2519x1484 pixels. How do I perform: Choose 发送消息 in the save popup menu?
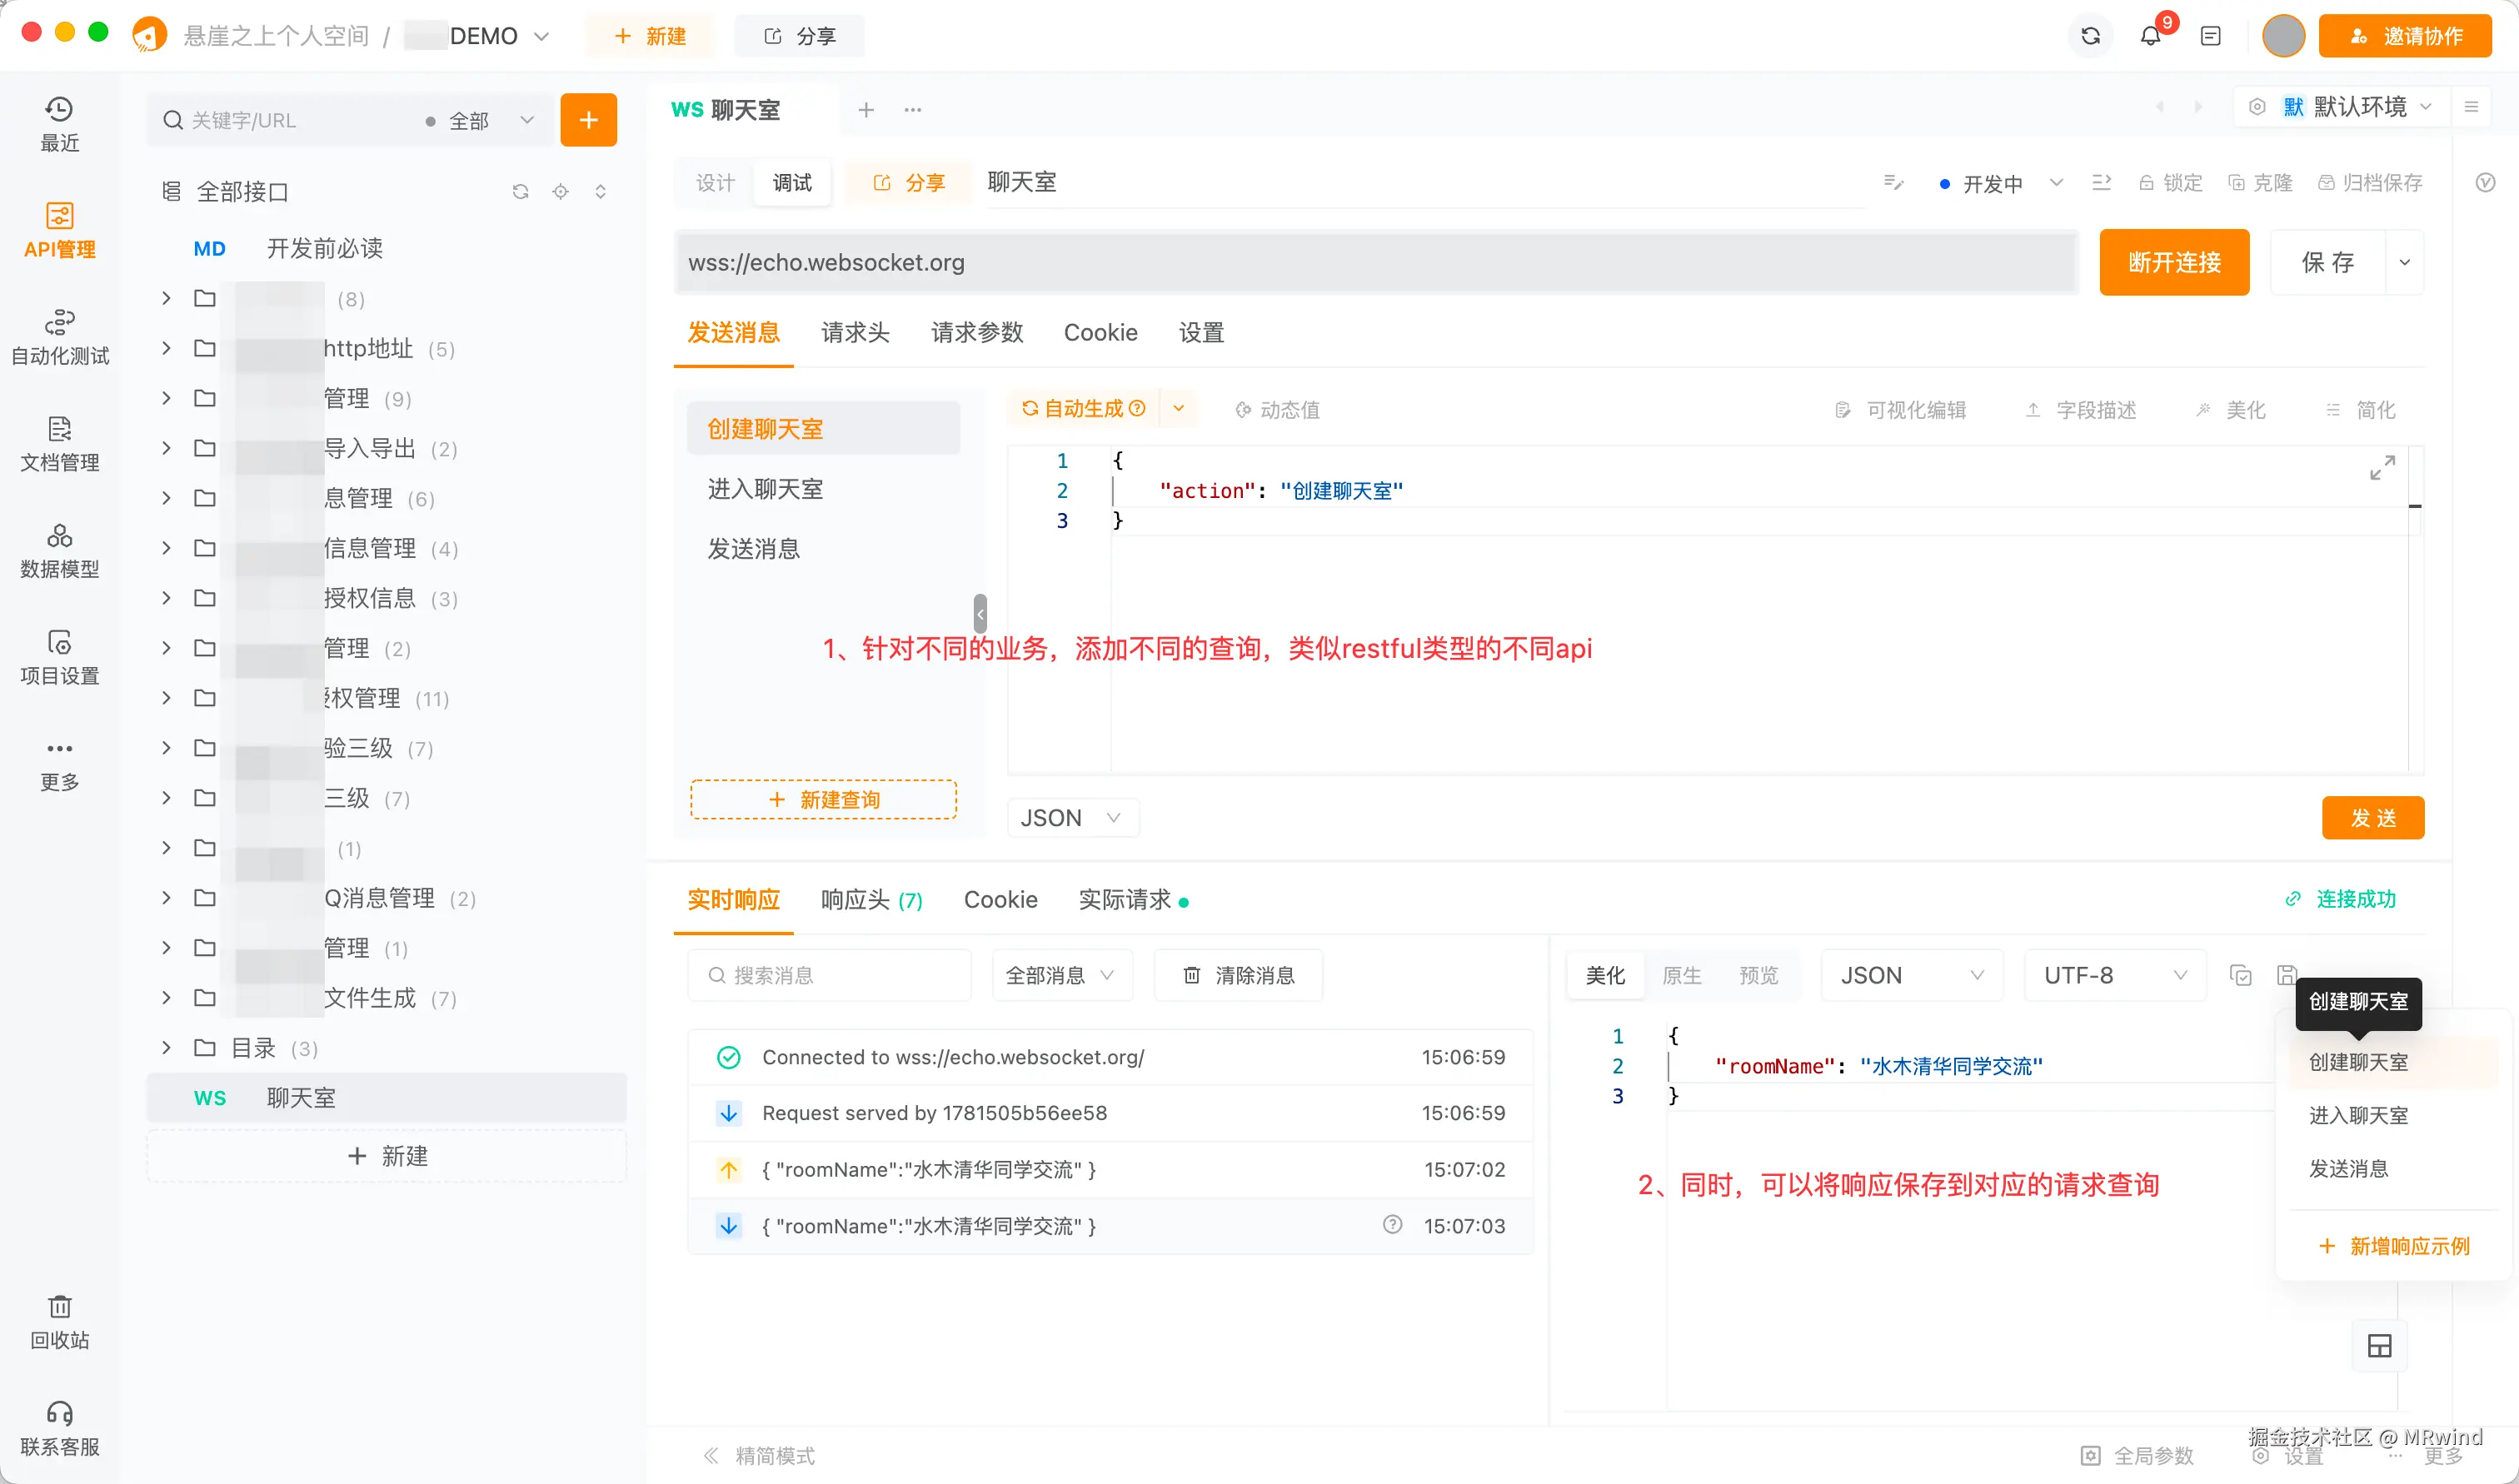(2393, 1168)
